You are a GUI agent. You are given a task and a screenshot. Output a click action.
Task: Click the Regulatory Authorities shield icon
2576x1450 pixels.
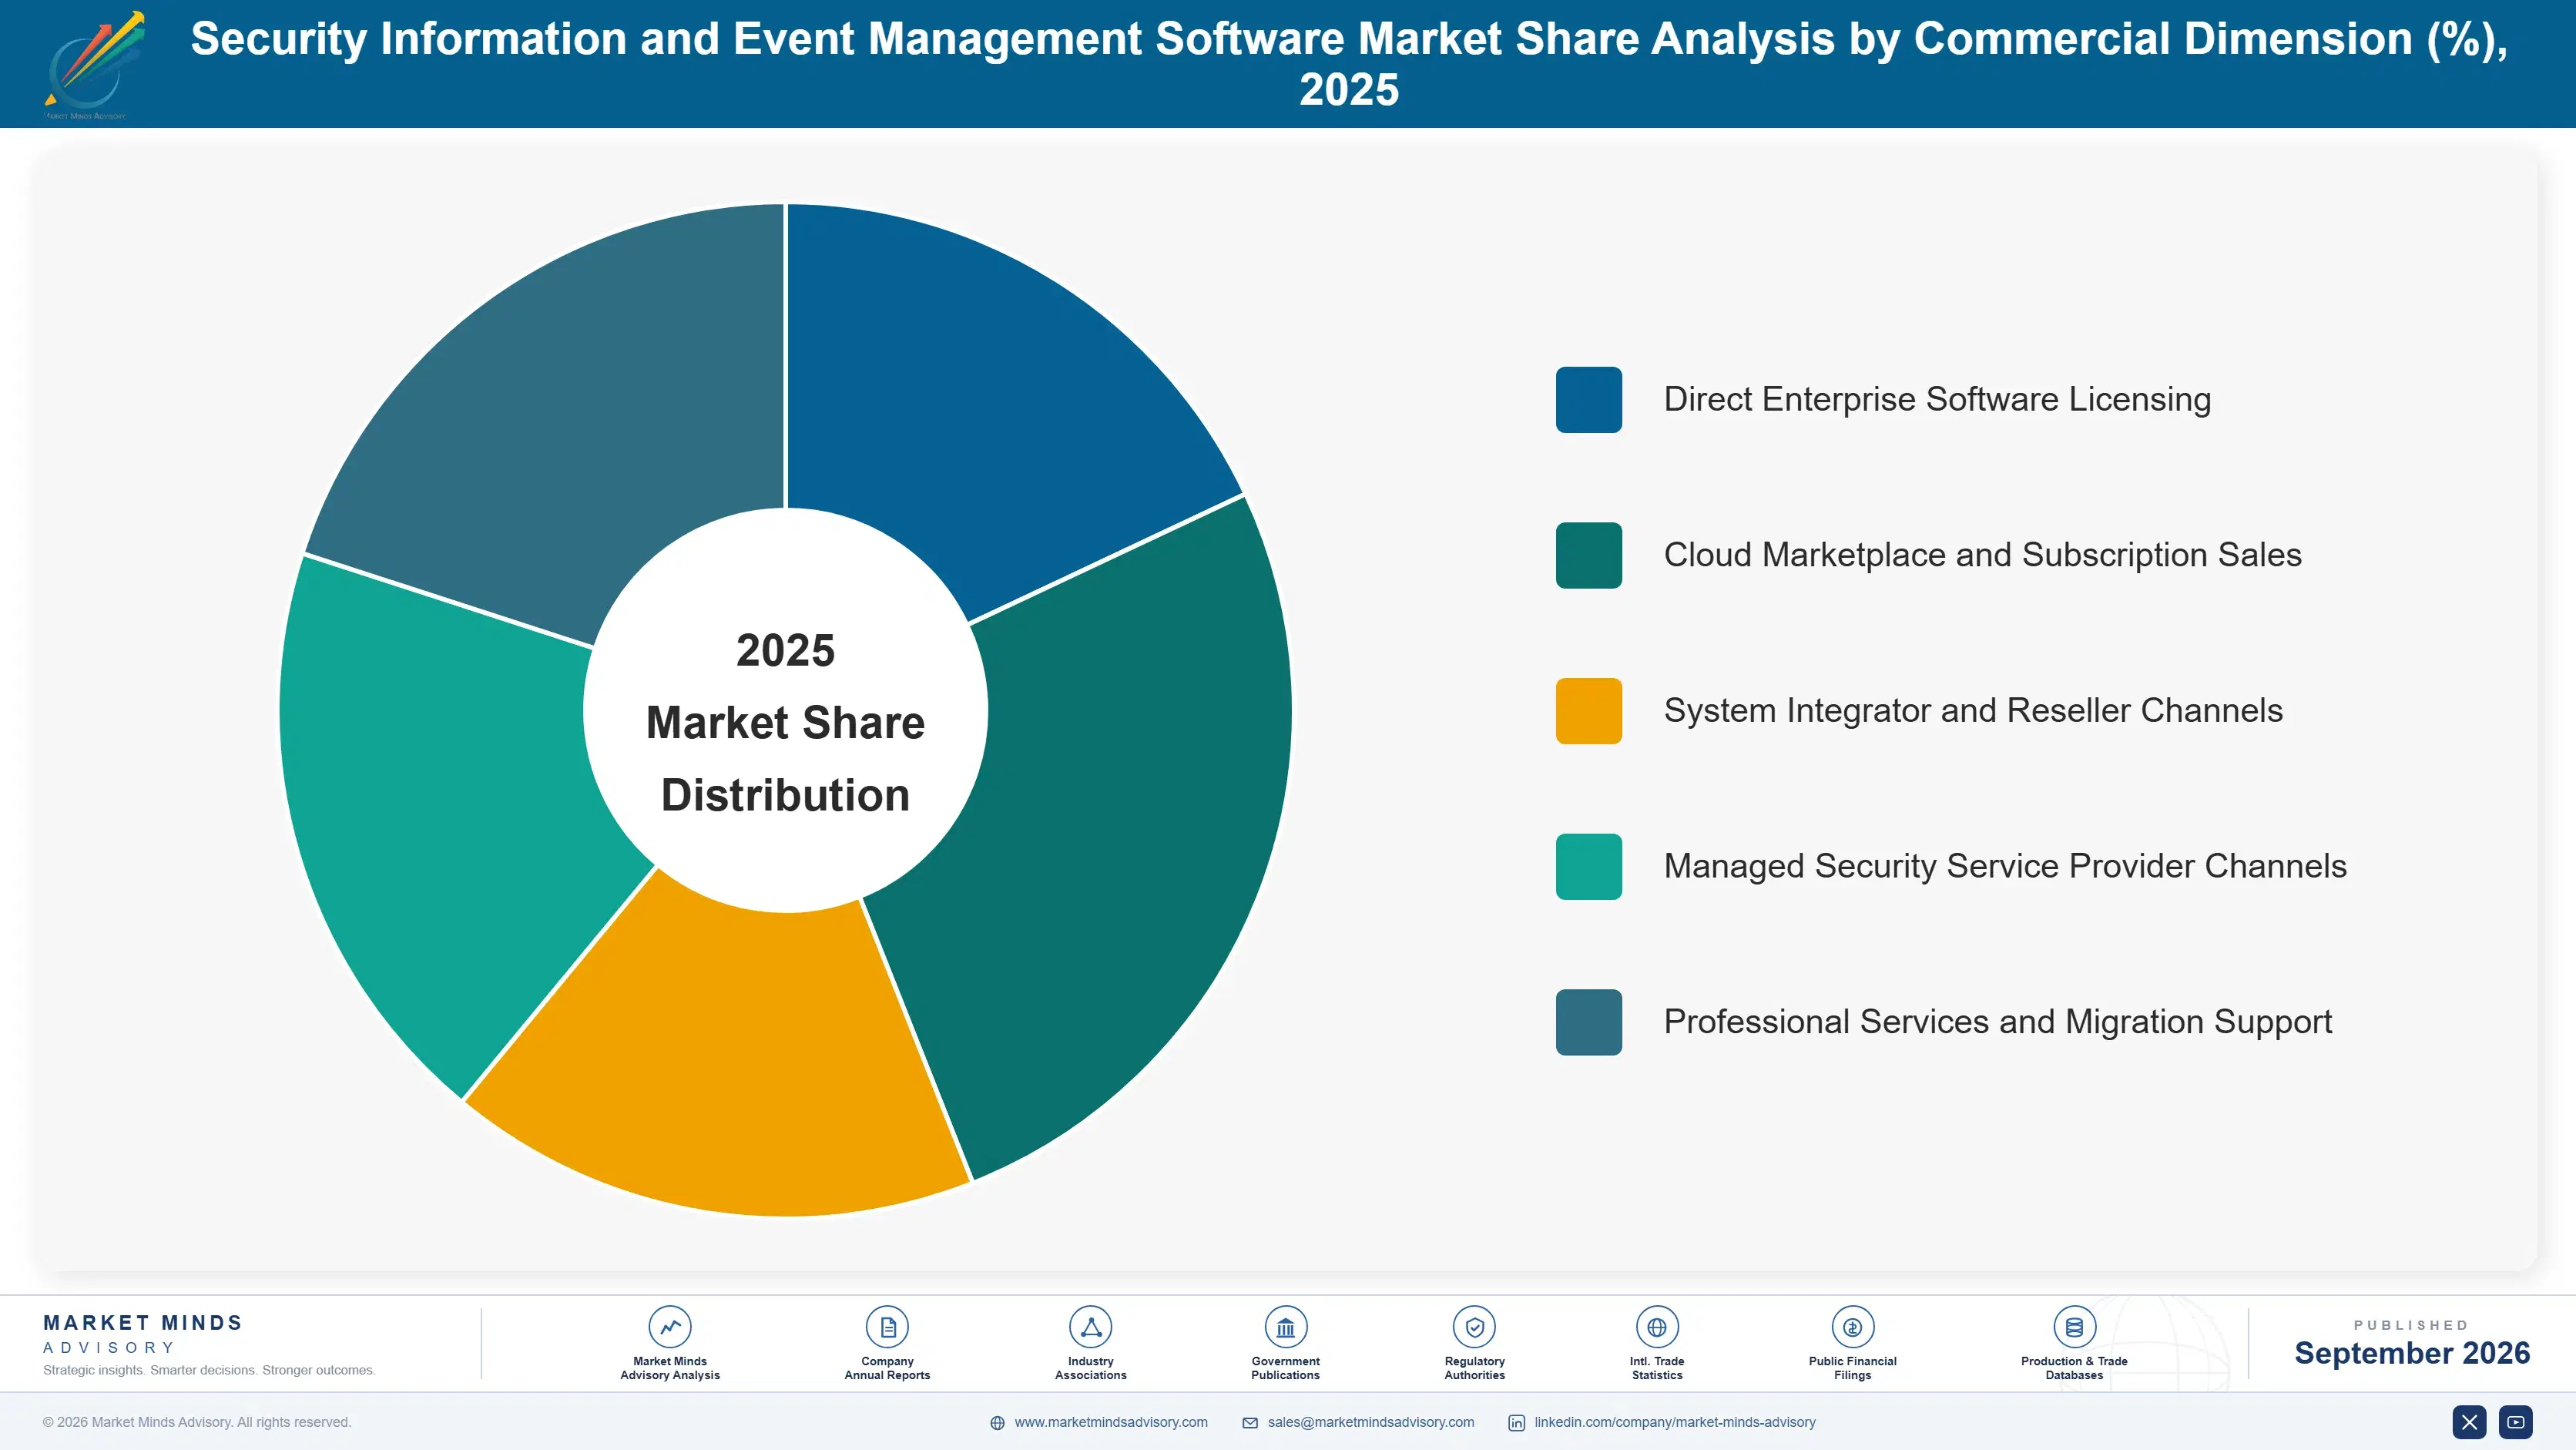[x=1474, y=1327]
